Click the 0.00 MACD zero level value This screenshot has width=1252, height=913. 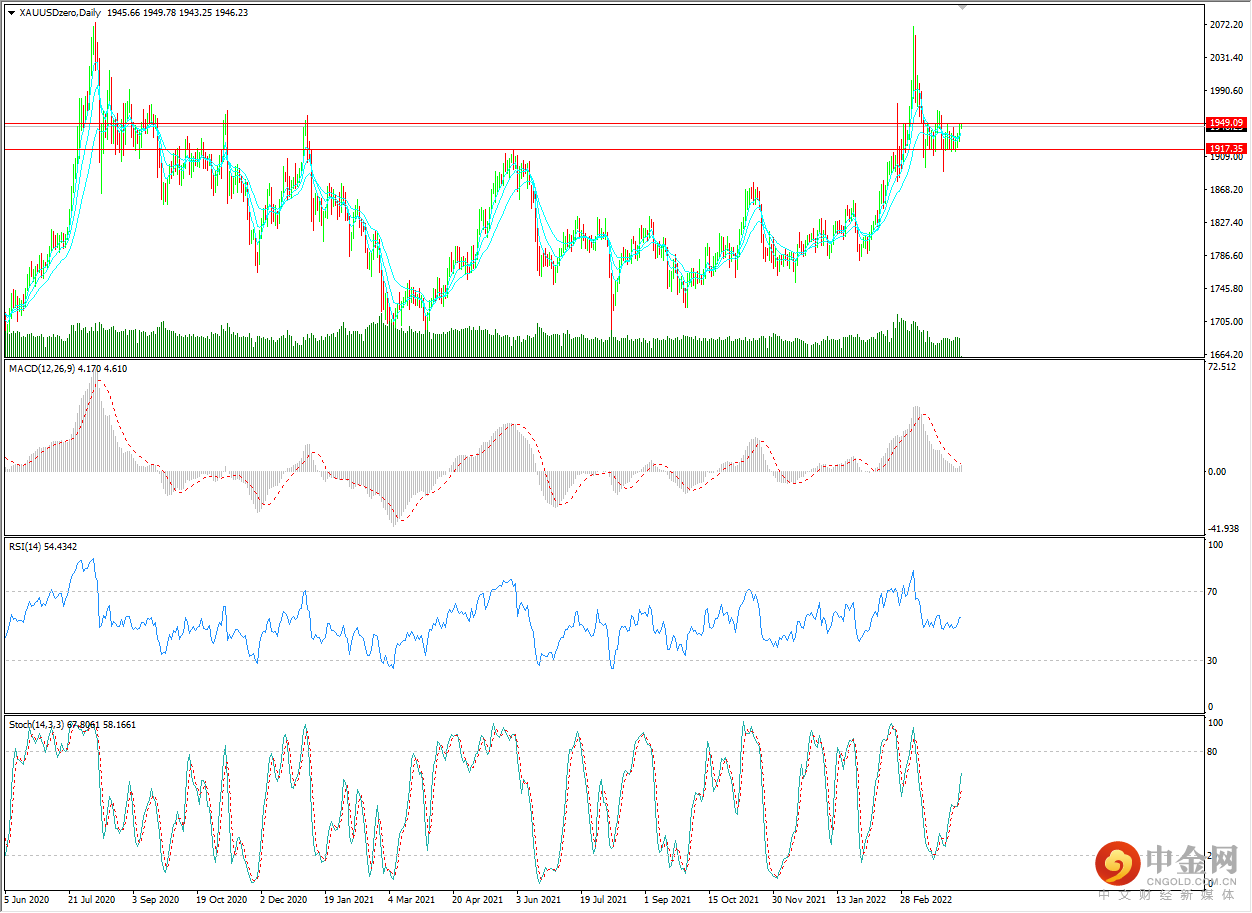point(1218,472)
